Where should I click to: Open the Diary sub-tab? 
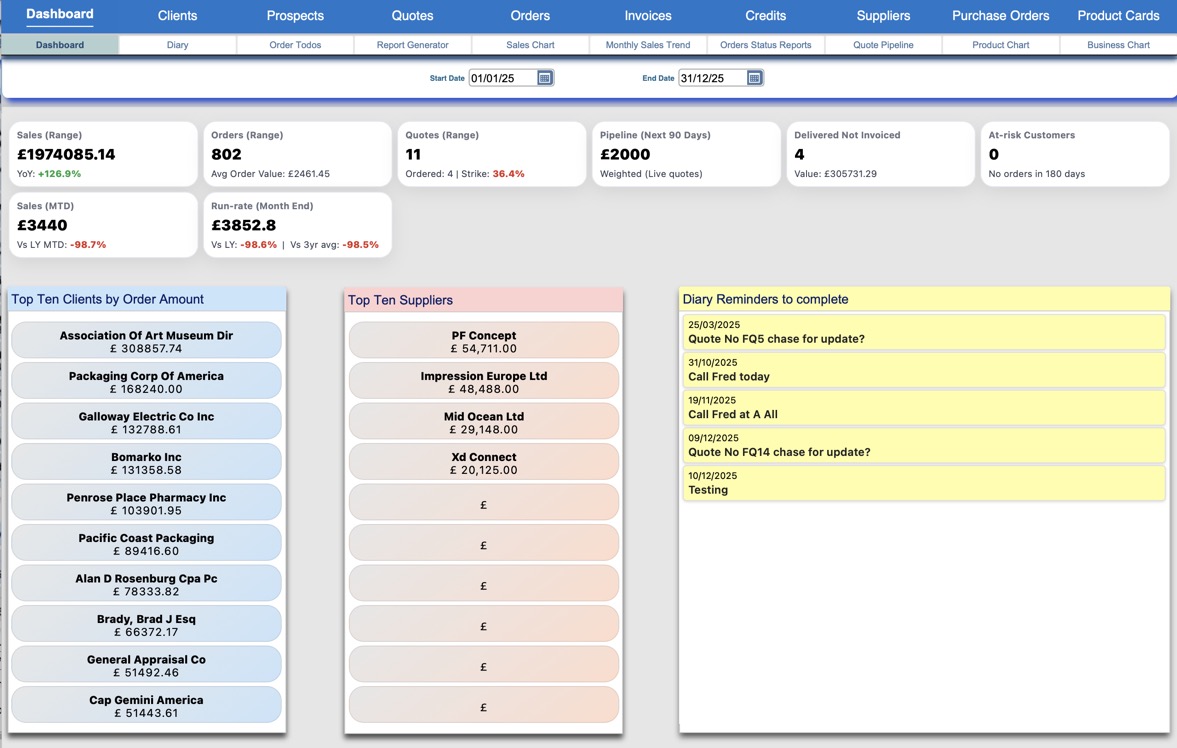pos(177,45)
